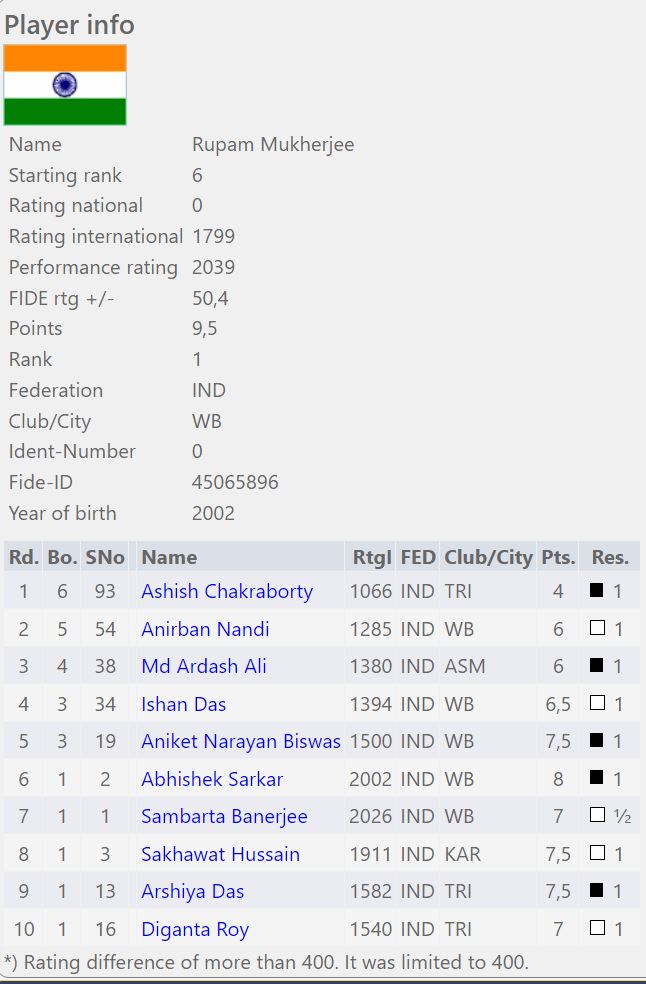The image size is (646, 984).
Task: Click the Pts. column header
Action: coord(558,557)
